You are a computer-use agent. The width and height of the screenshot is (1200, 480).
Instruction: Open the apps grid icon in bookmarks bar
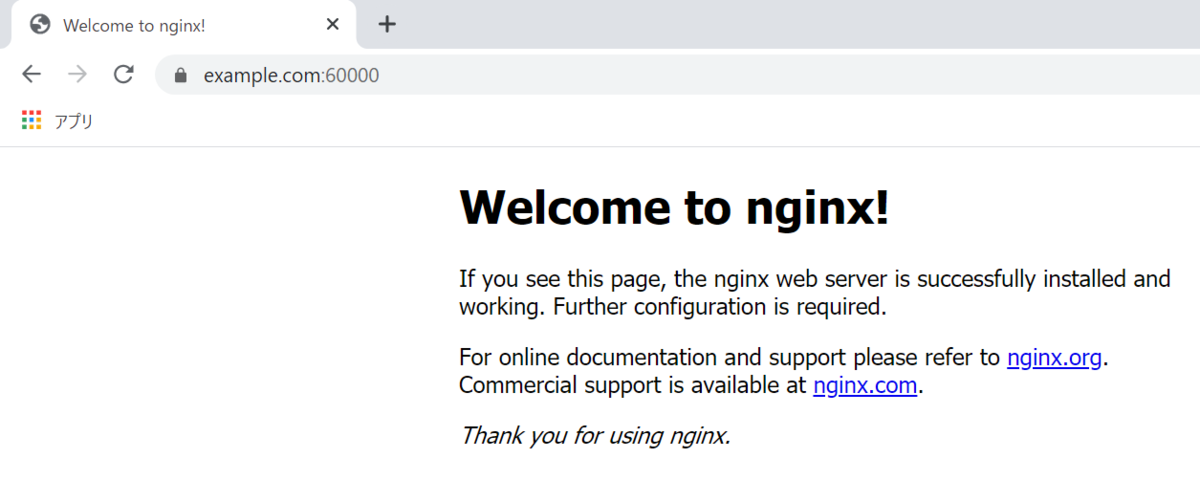tap(32, 120)
